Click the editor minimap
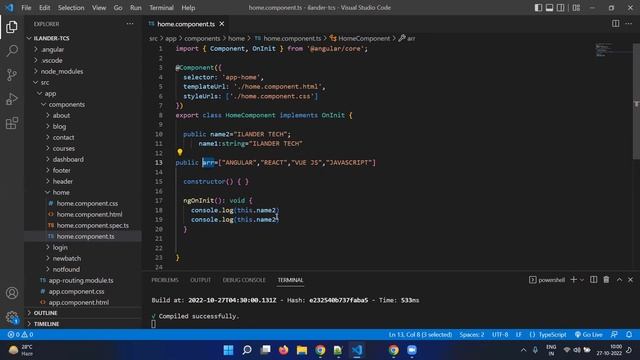 [x=612, y=50]
